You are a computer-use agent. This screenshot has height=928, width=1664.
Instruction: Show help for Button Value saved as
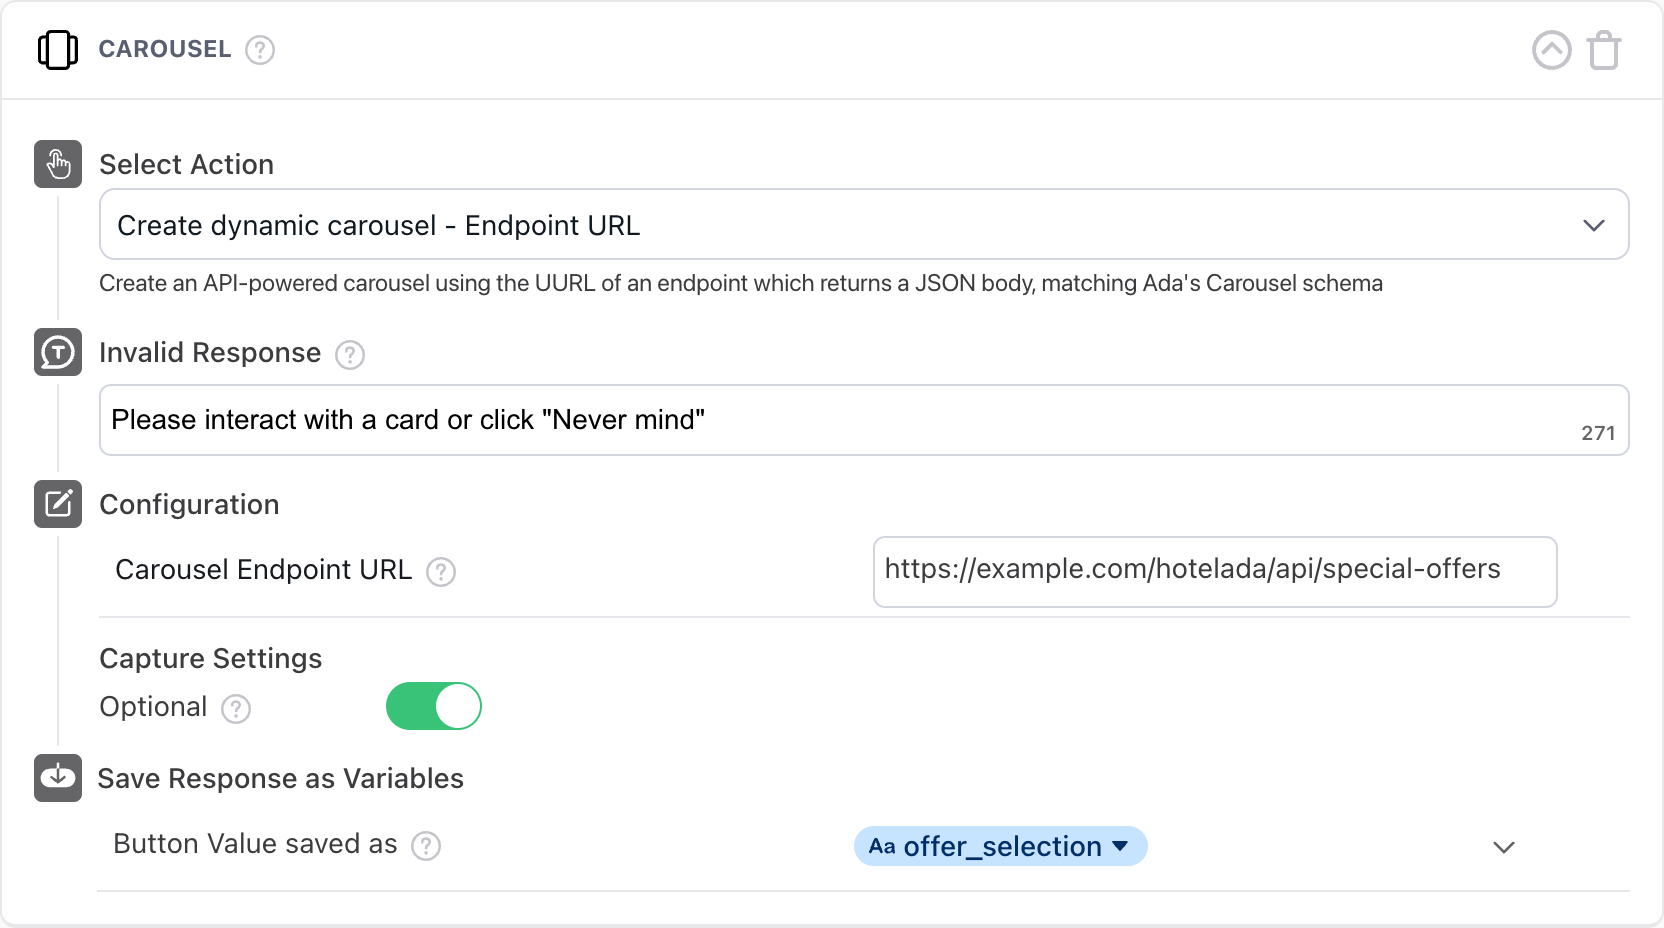(426, 846)
